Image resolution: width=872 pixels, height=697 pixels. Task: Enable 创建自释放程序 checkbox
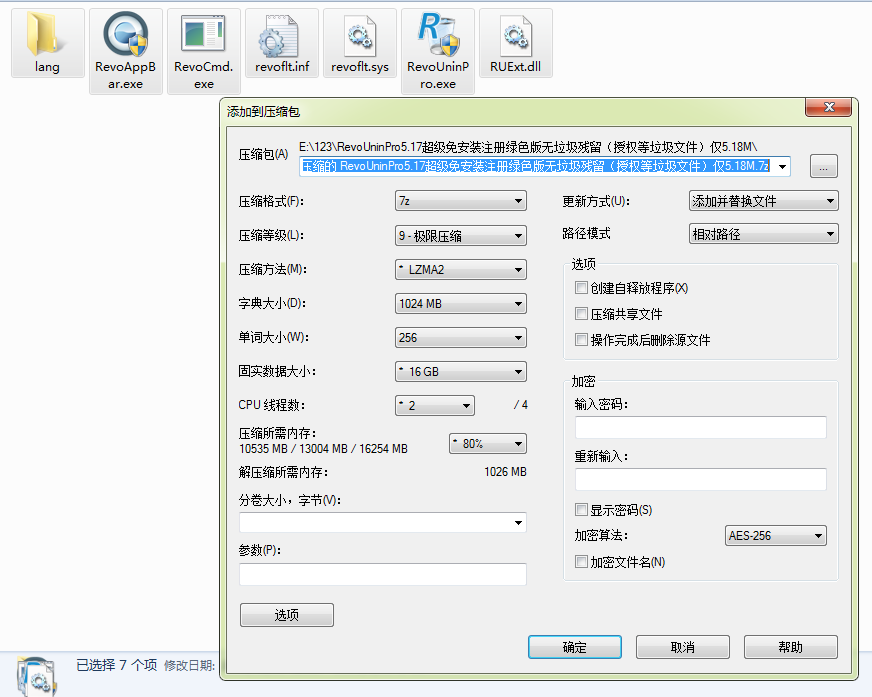coord(581,288)
